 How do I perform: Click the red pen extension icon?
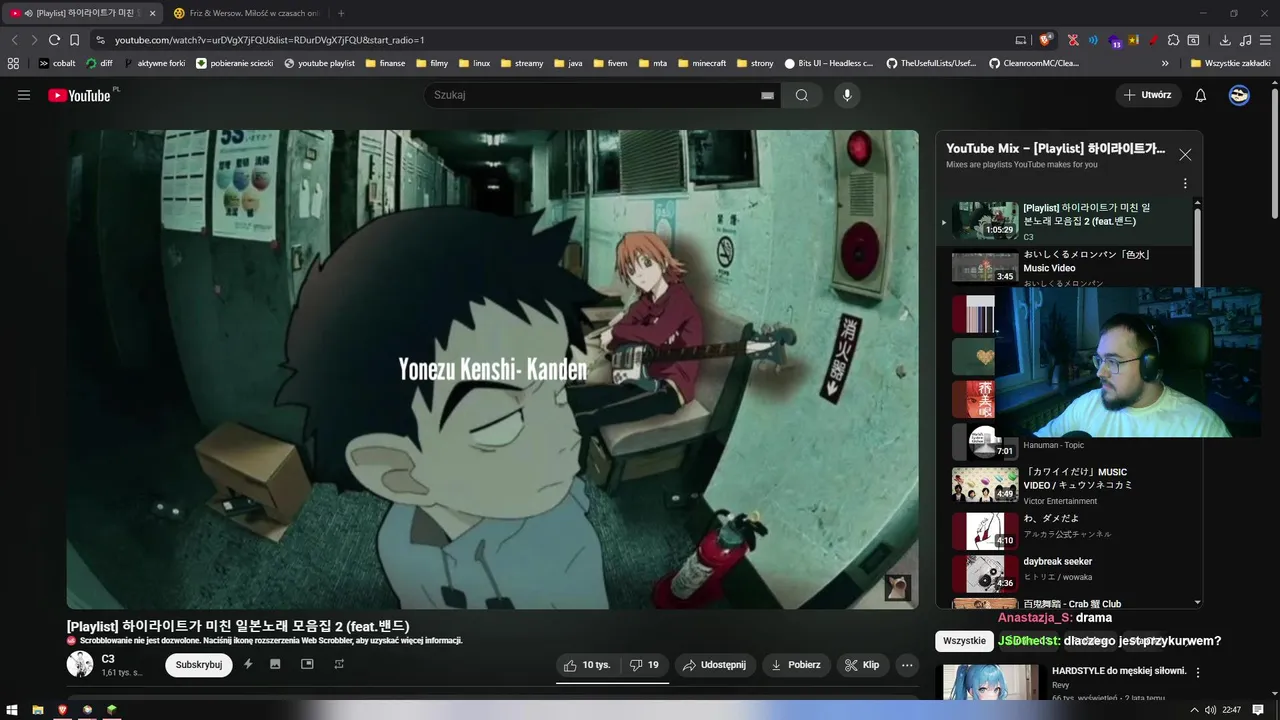click(1154, 40)
